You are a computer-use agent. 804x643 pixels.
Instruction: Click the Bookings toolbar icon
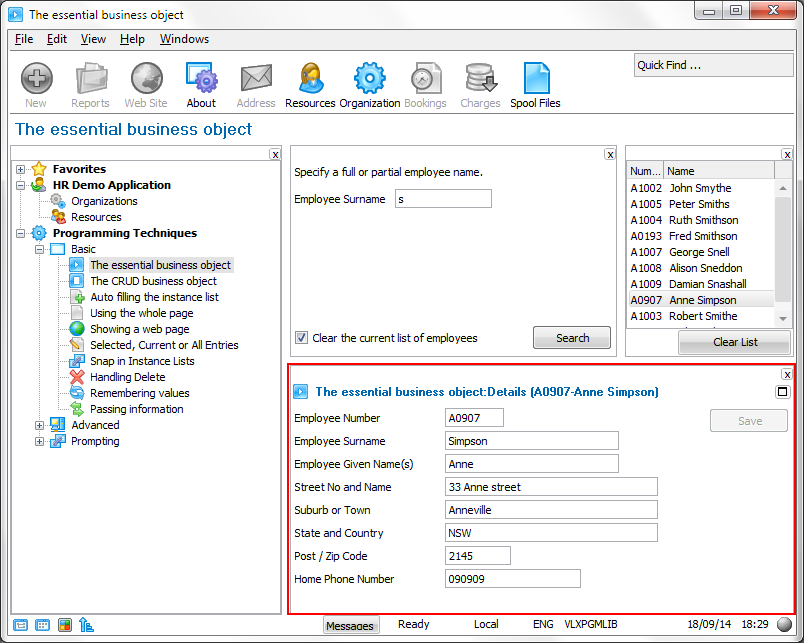[x=425, y=78]
